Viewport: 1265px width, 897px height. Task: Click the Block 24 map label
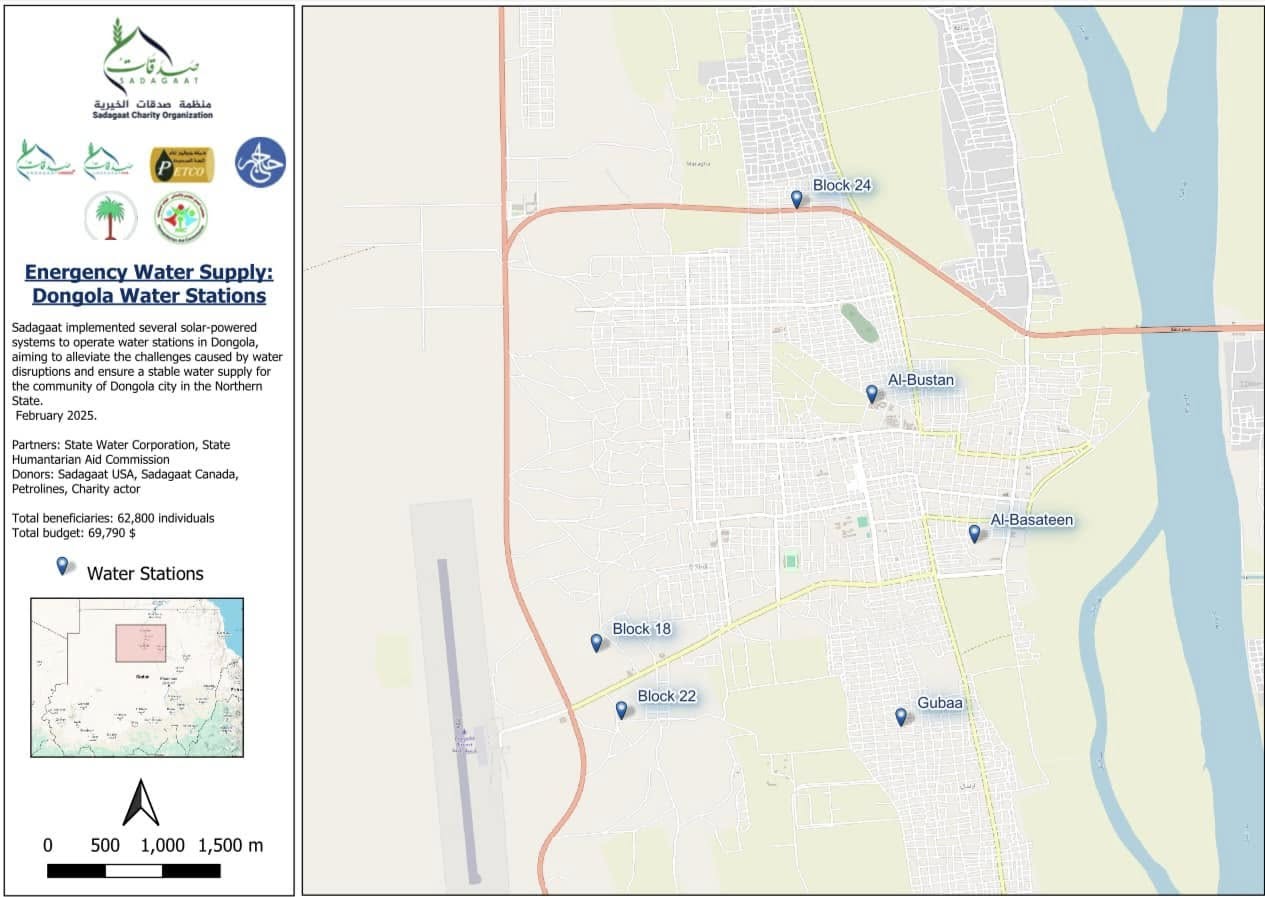click(x=843, y=186)
